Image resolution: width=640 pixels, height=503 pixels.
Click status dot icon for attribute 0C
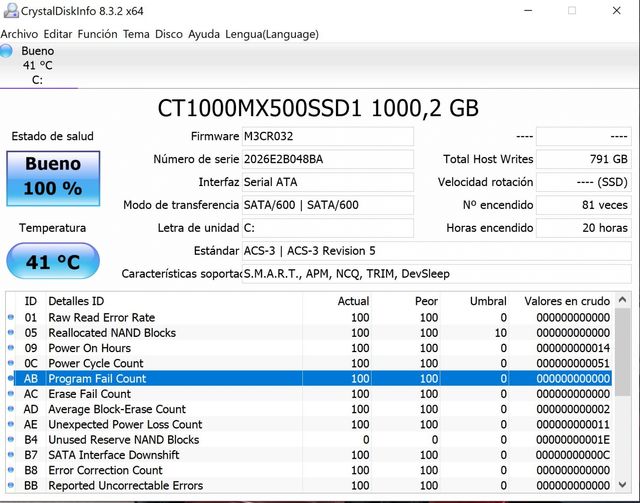pyautogui.click(x=11, y=363)
